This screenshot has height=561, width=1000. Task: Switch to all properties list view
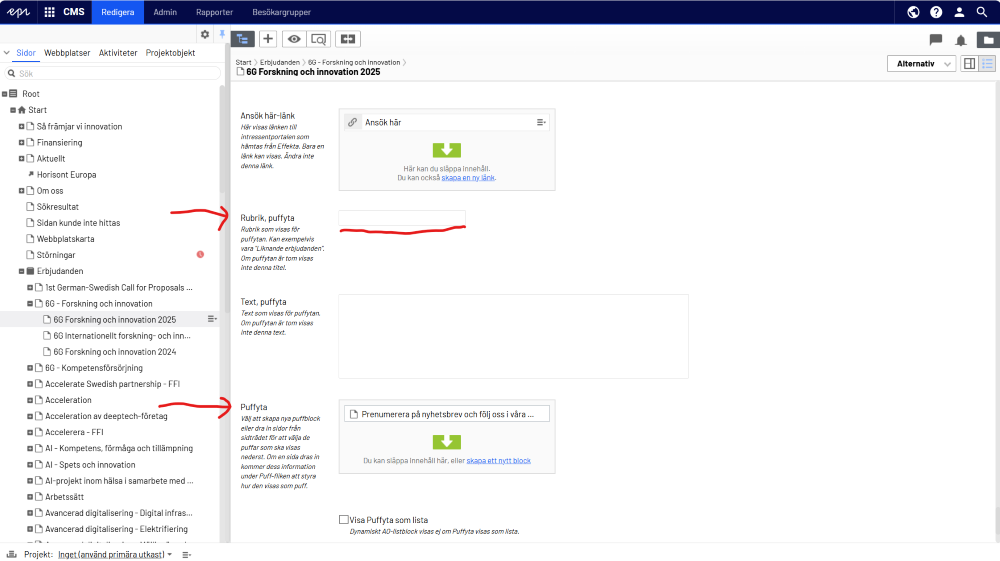987,64
